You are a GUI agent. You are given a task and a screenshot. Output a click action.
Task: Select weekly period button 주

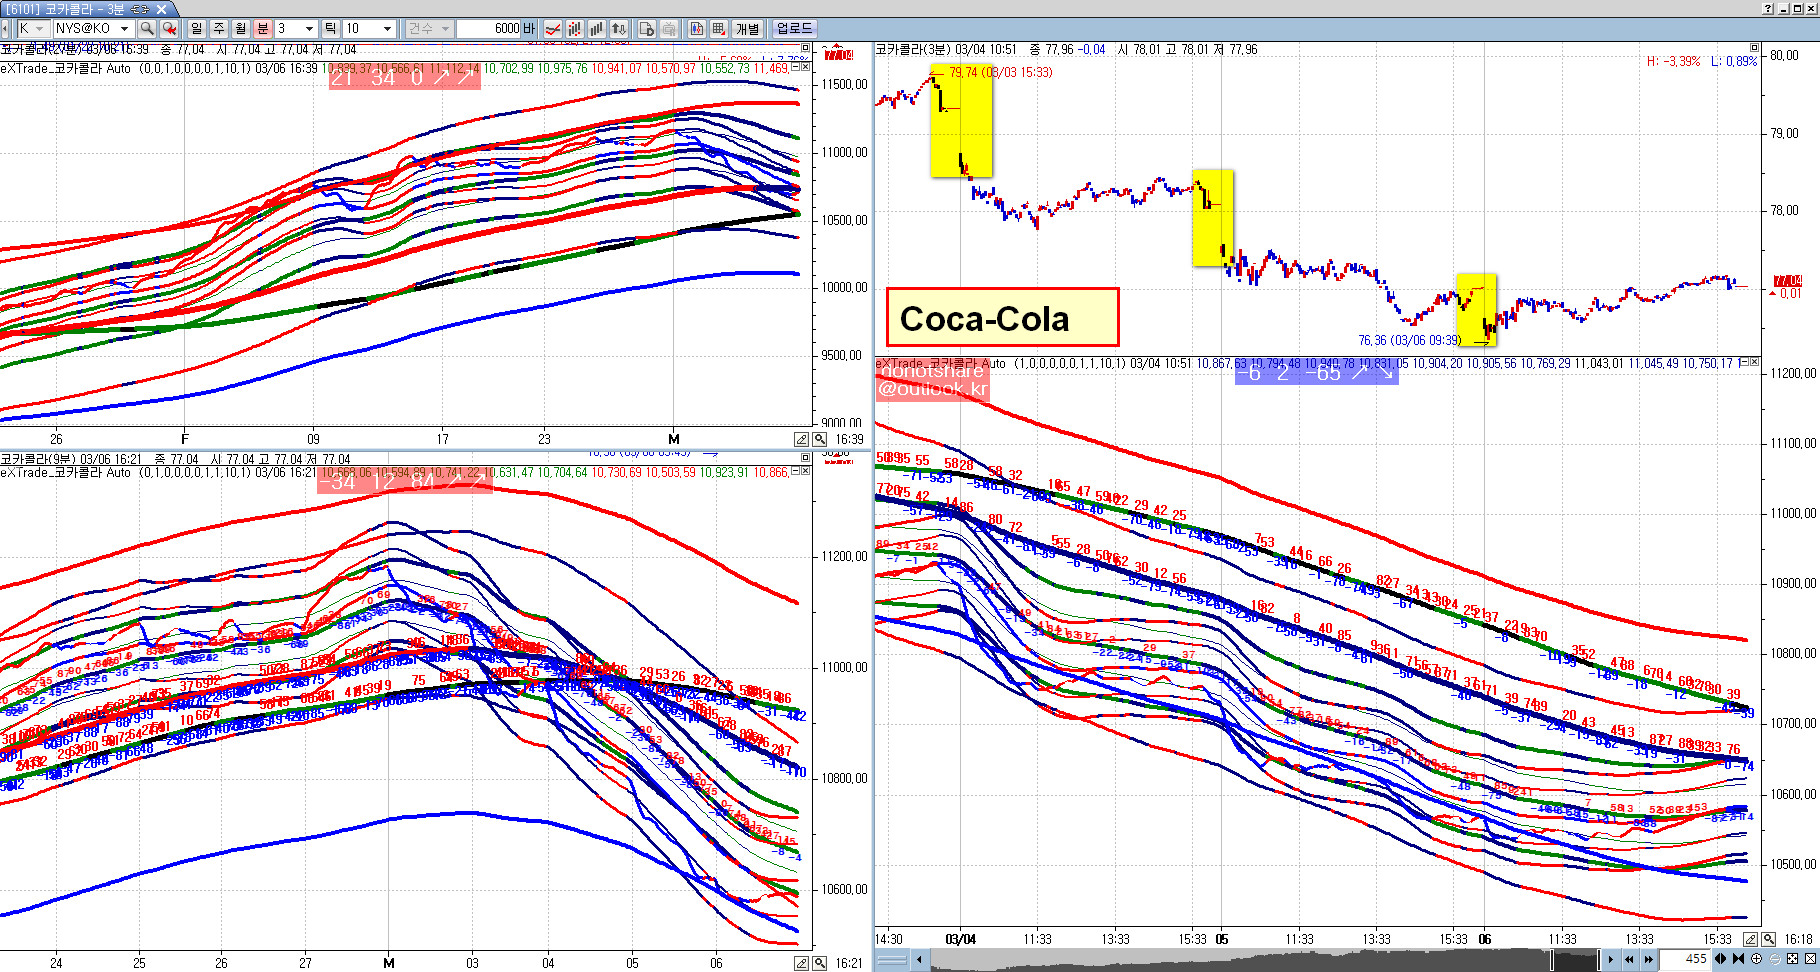point(218,29)
